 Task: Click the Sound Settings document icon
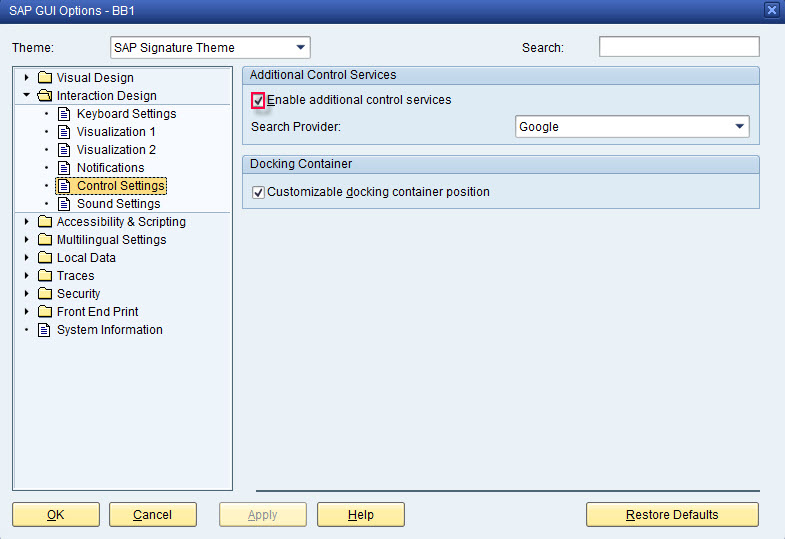(x=64, y=204)
